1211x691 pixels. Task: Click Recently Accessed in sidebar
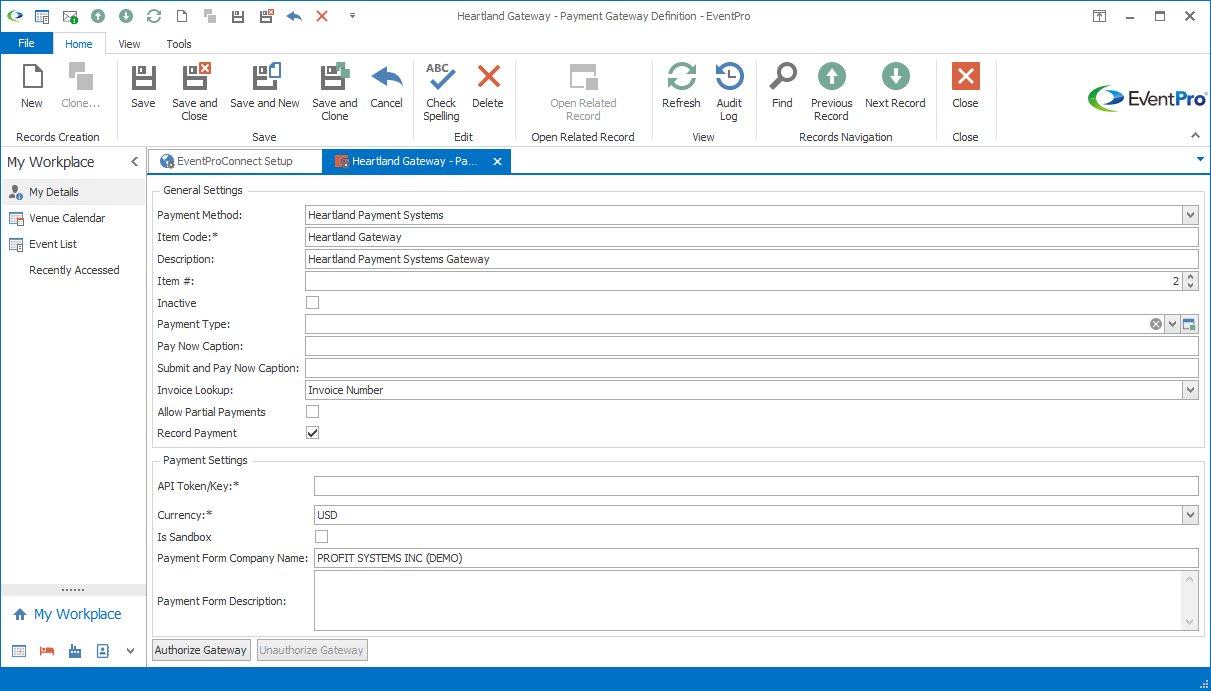[74, 270]
